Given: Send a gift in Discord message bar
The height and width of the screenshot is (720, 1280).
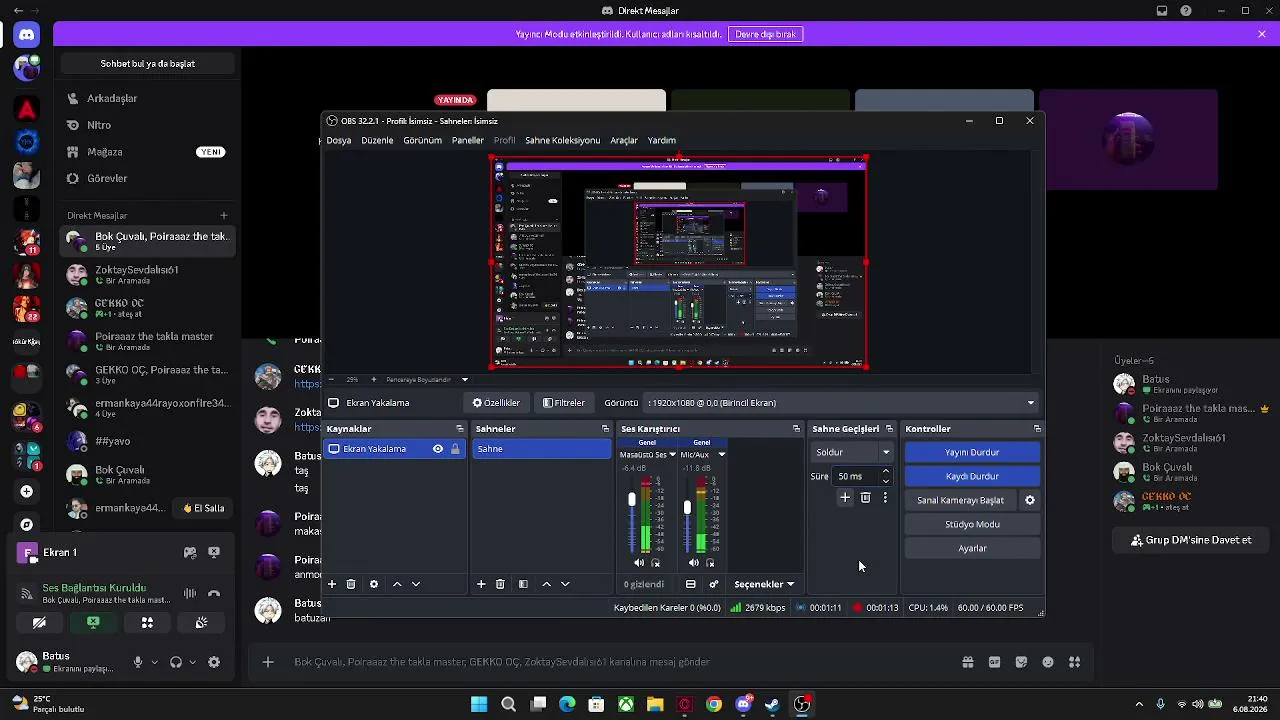Looking at the screenshot, I should pos(967,662).
